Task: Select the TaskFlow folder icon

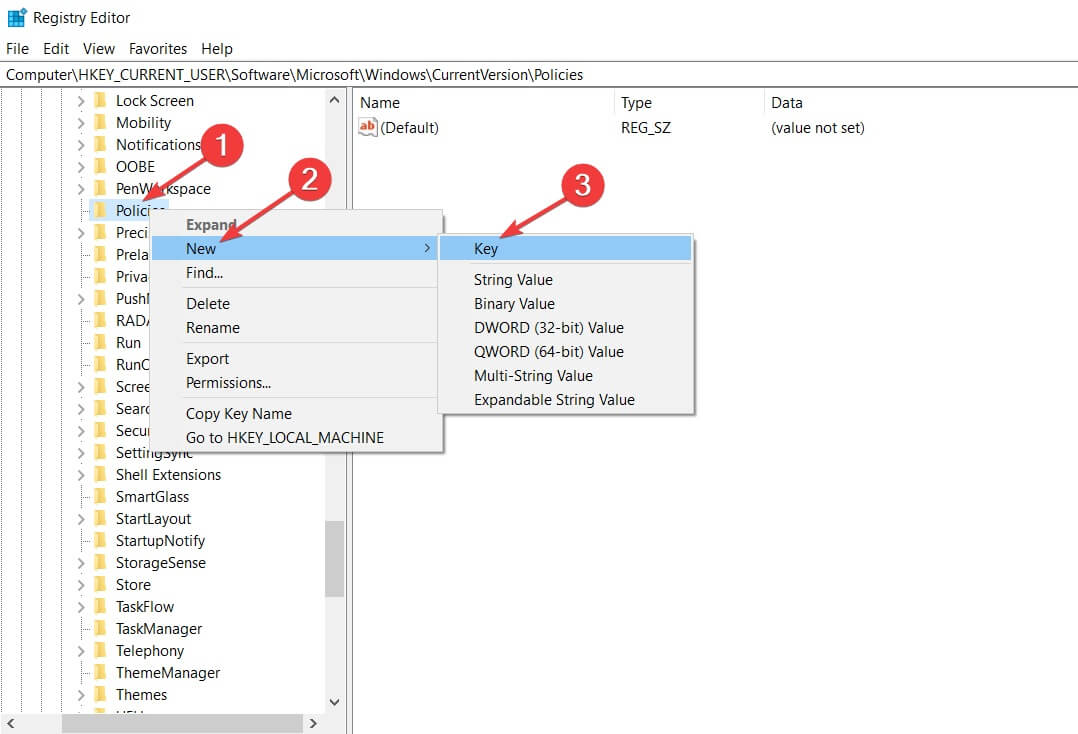Action: [x=100, y=607]
